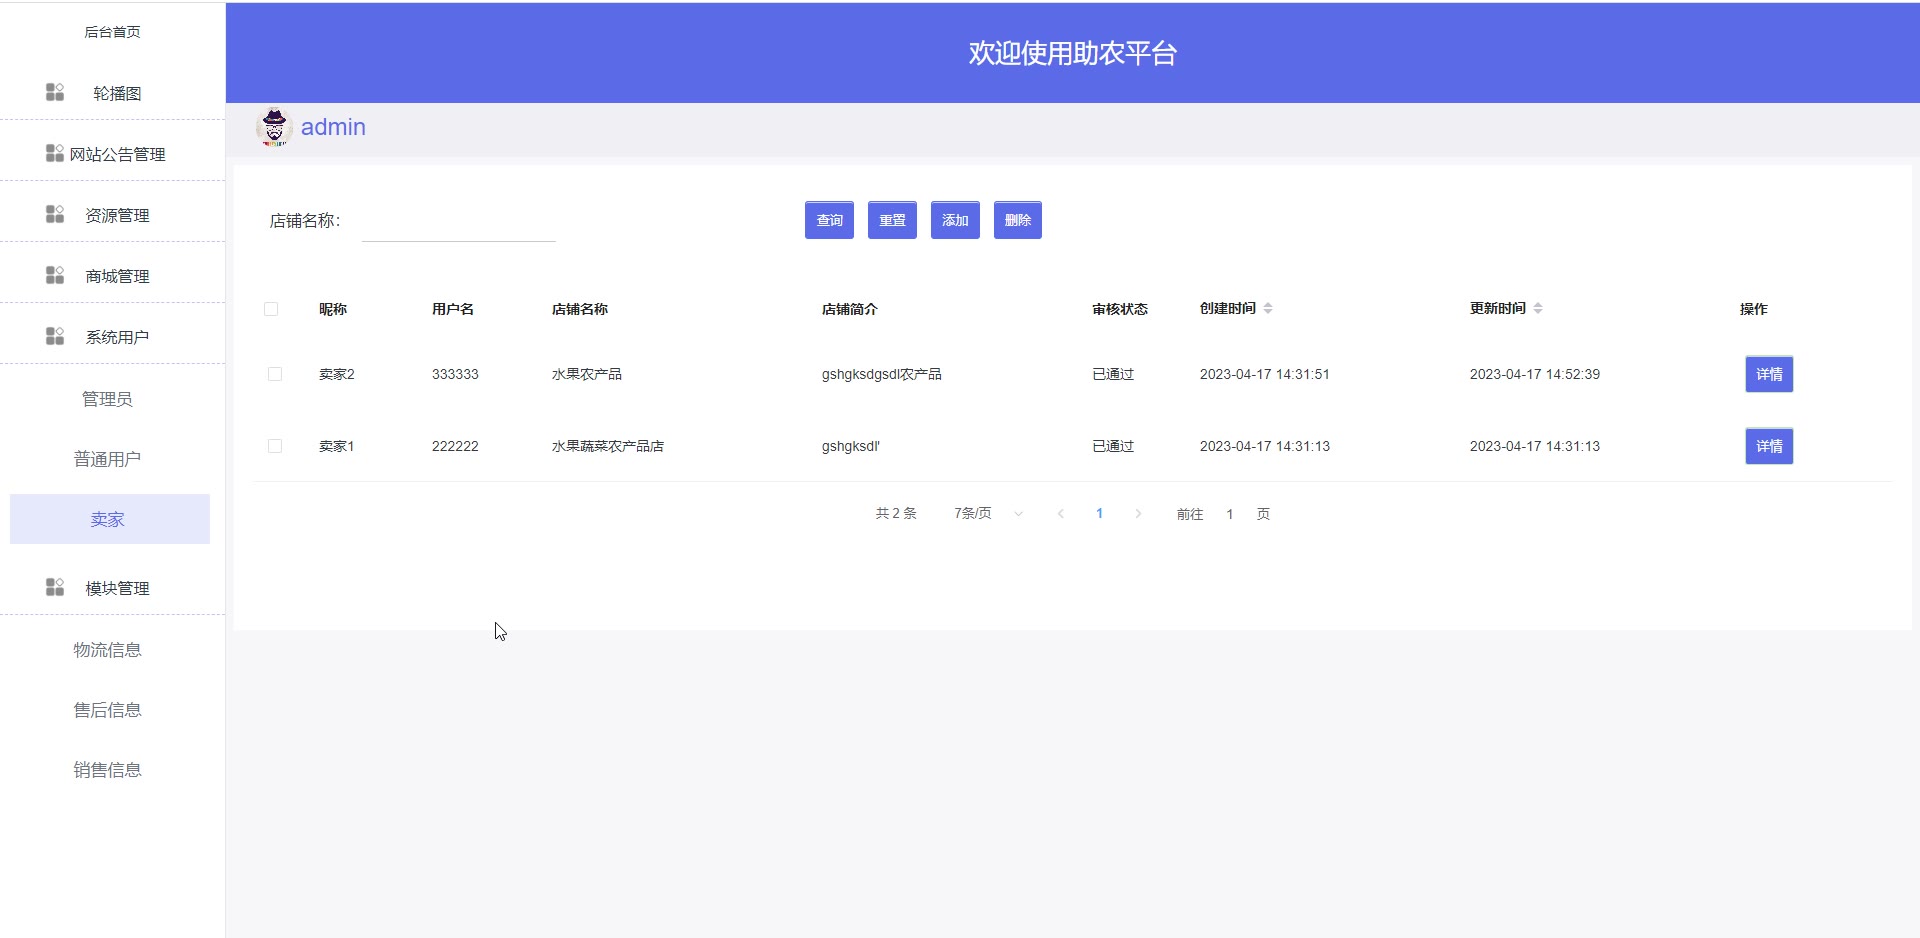Viewport: 1920px width, 938px height.
Task: Click the admin username link
Action: click(333, 127)
